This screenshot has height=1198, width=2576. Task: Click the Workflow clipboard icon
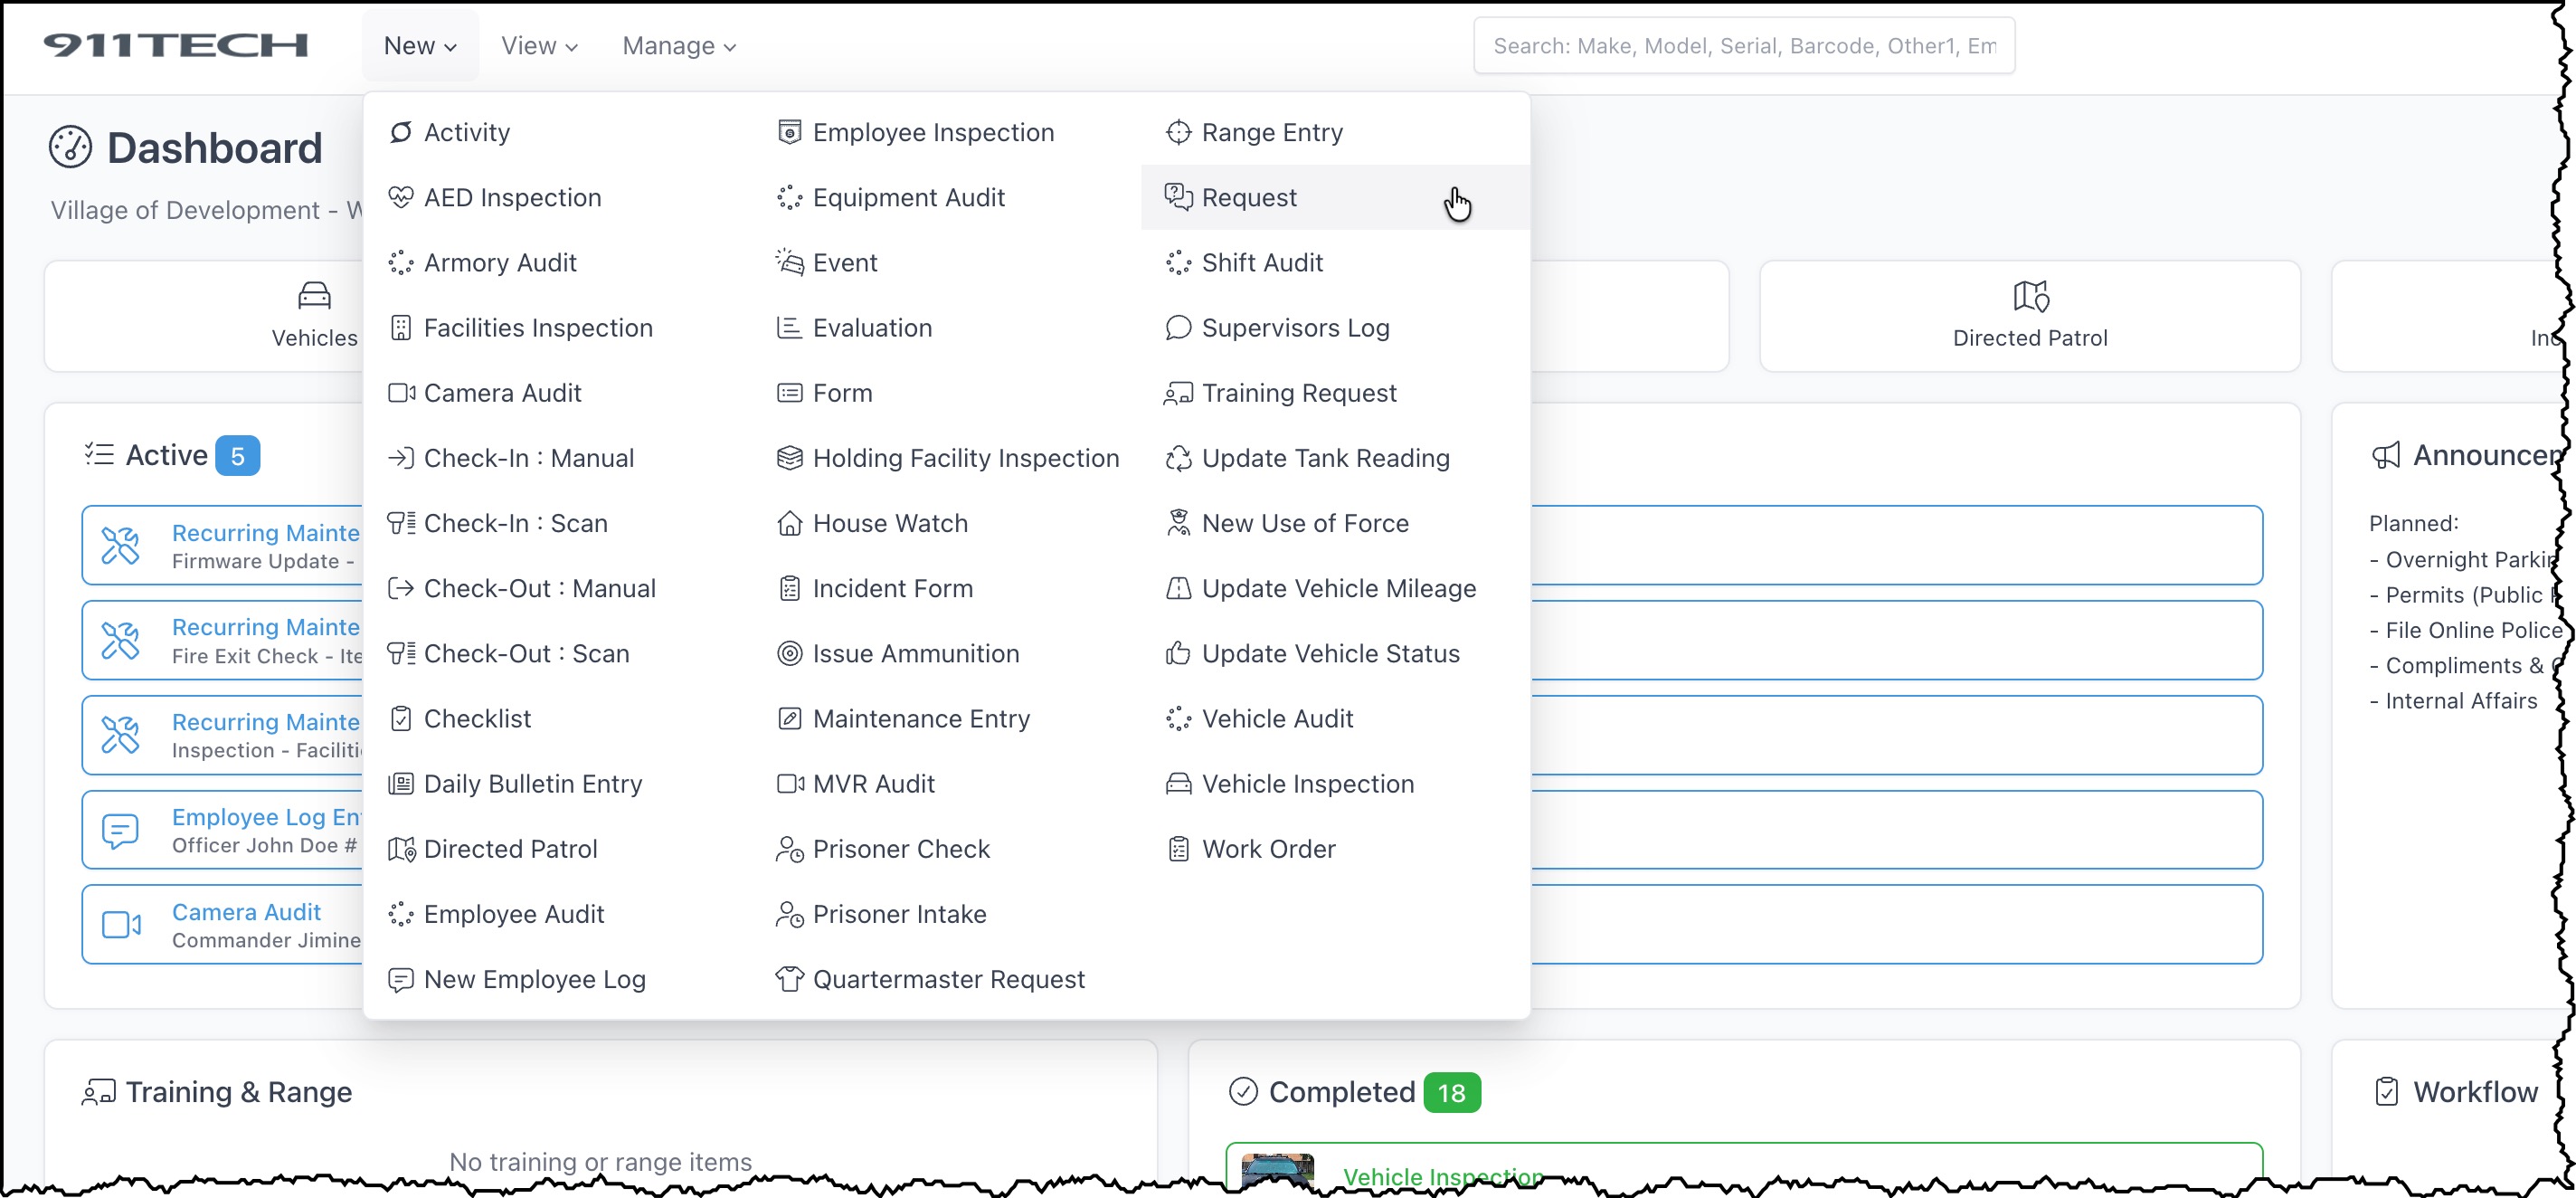[x=2386, y=1091]
